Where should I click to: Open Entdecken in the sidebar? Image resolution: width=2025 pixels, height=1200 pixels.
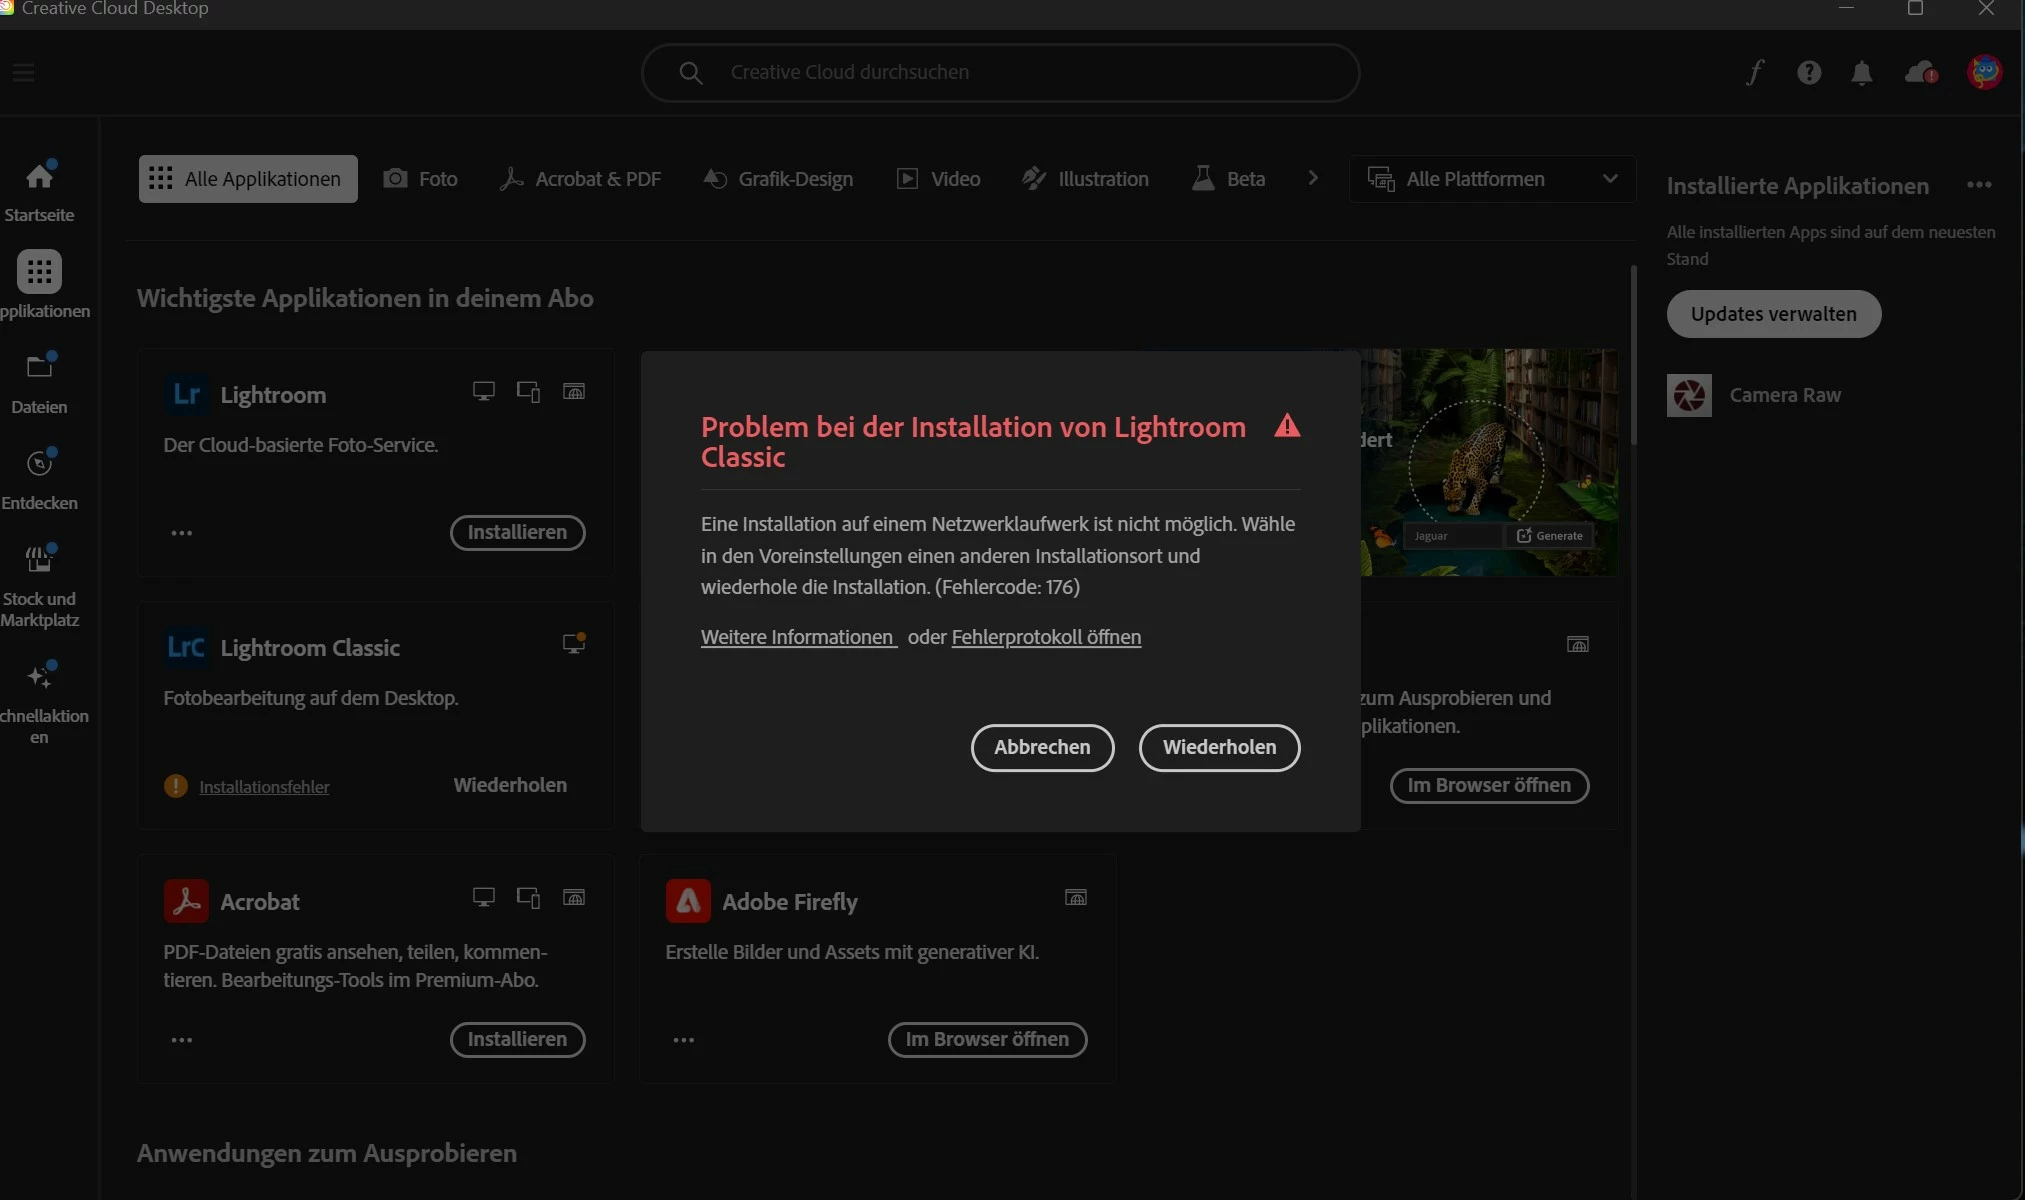pos(39,464)
